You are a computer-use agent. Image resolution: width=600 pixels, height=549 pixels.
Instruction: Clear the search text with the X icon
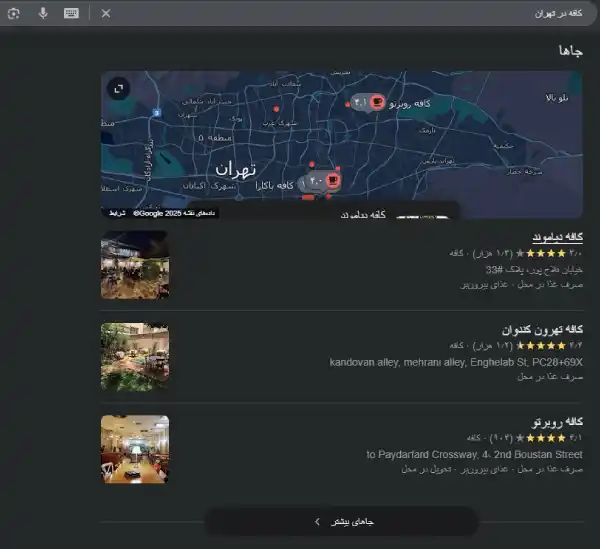pos(106,13)
